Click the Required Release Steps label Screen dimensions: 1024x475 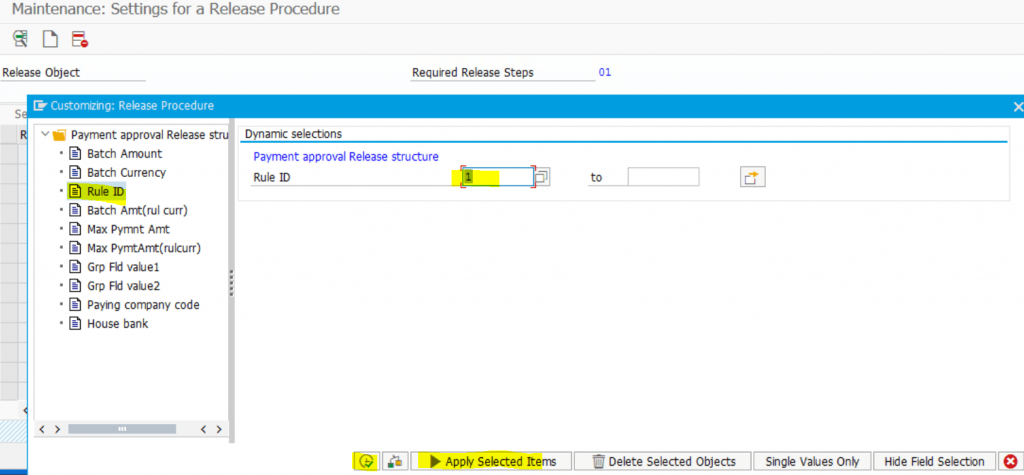[x=473, y=73]
